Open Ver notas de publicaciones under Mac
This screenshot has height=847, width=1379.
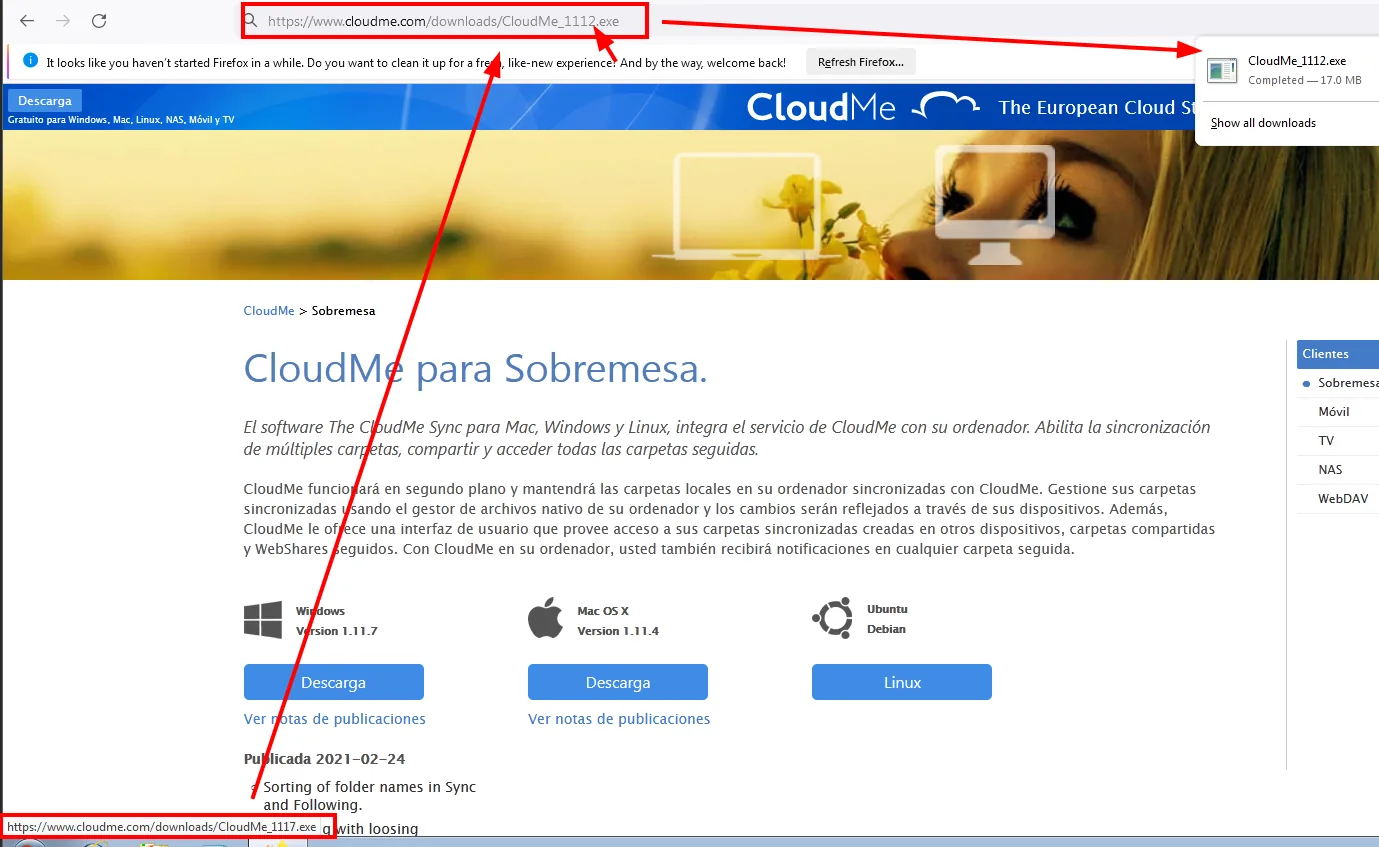point(619,719)
